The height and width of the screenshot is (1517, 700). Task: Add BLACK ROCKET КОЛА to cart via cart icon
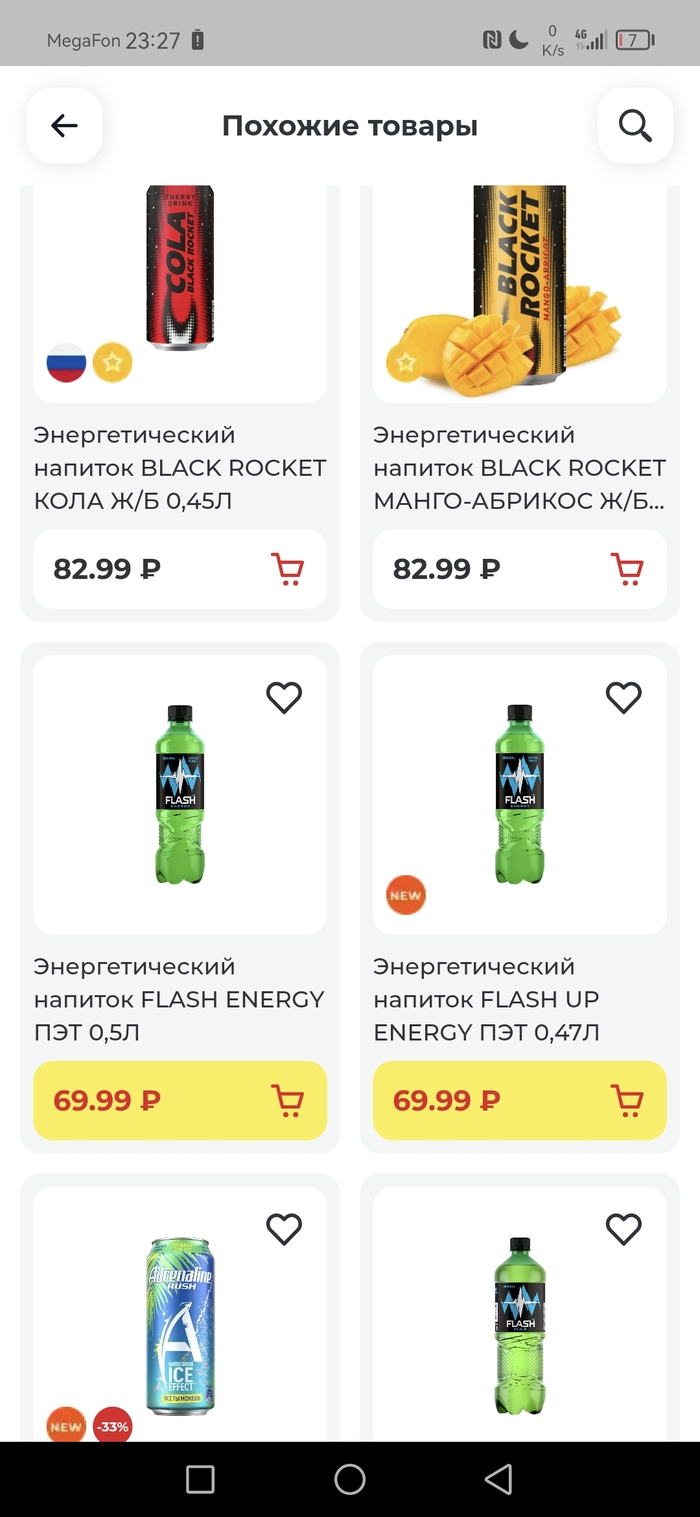(x=287, y=568)
